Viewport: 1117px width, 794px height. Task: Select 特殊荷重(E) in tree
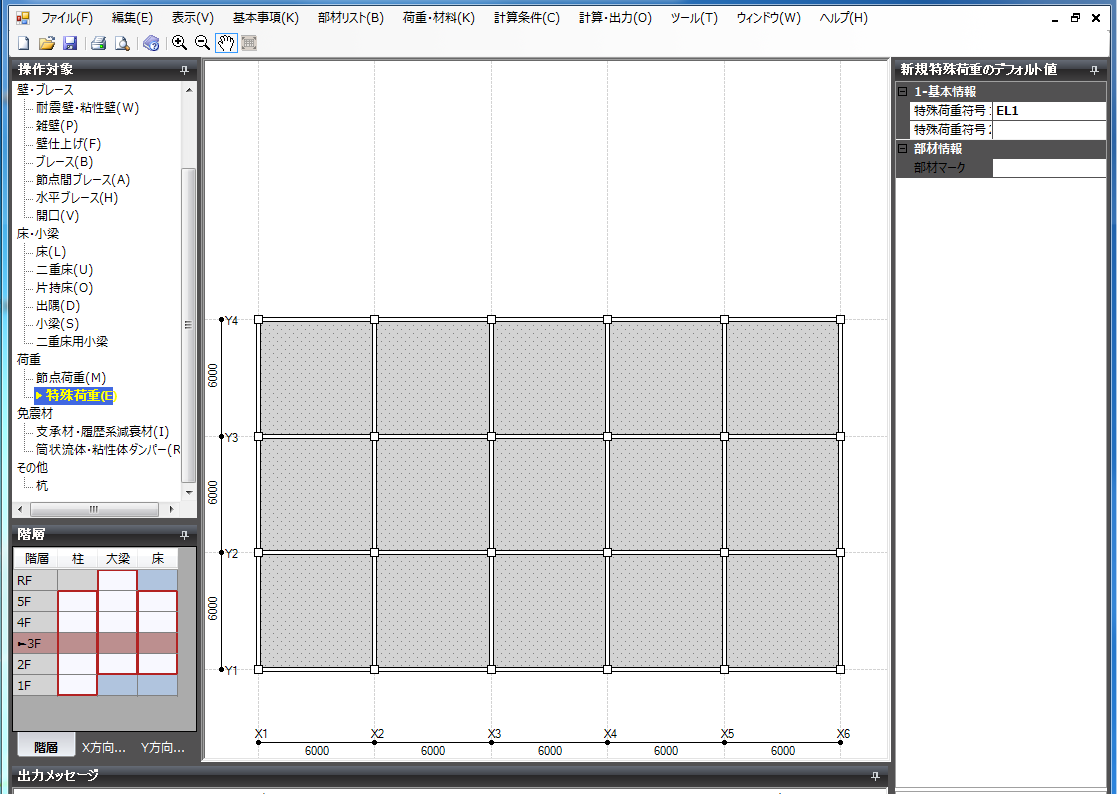75,395
